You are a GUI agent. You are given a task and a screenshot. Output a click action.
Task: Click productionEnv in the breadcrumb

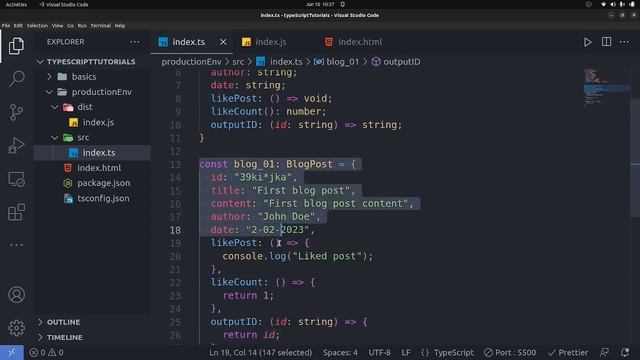191,62
